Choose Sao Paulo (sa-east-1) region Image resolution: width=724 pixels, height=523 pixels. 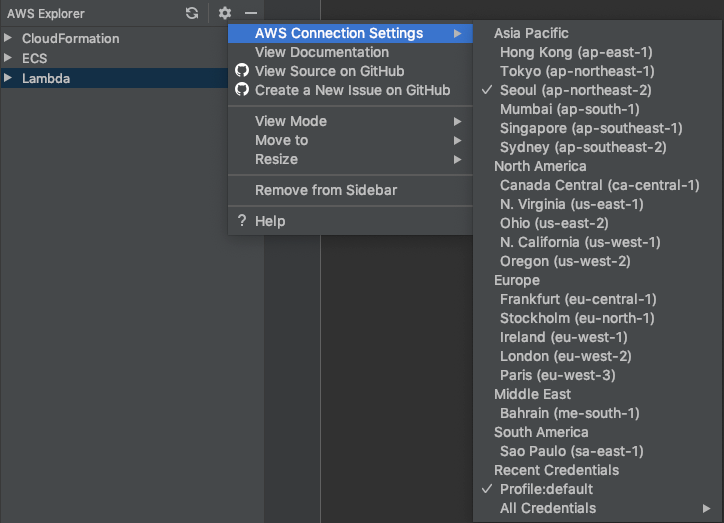(598, 451)
